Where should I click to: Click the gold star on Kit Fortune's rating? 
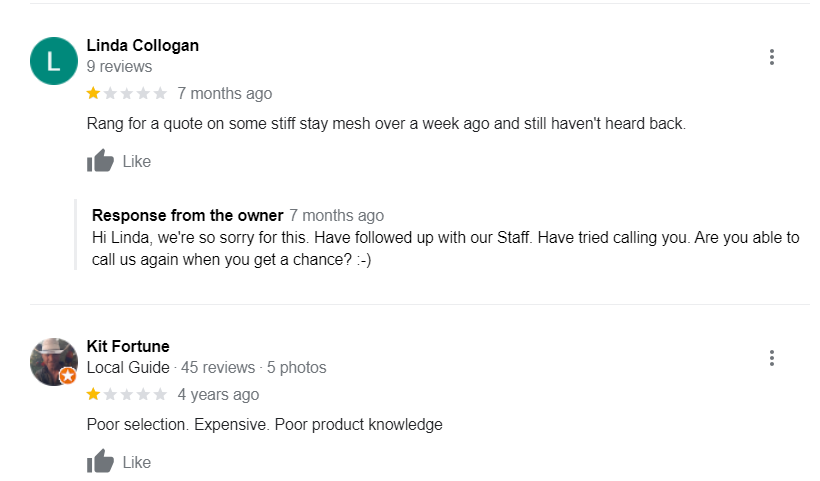[x=93, y=395]
